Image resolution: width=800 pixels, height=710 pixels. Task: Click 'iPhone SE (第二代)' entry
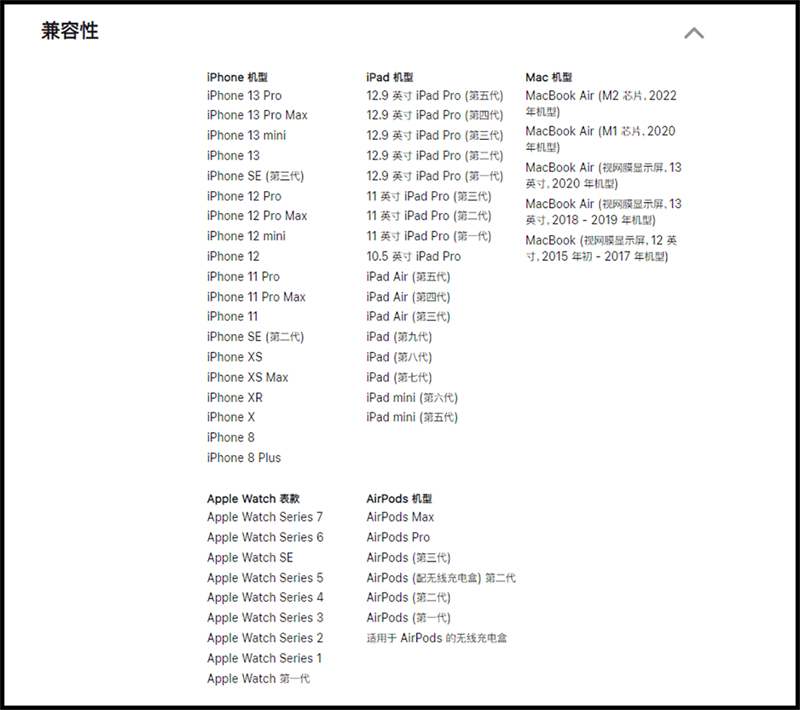pos(256,337)
